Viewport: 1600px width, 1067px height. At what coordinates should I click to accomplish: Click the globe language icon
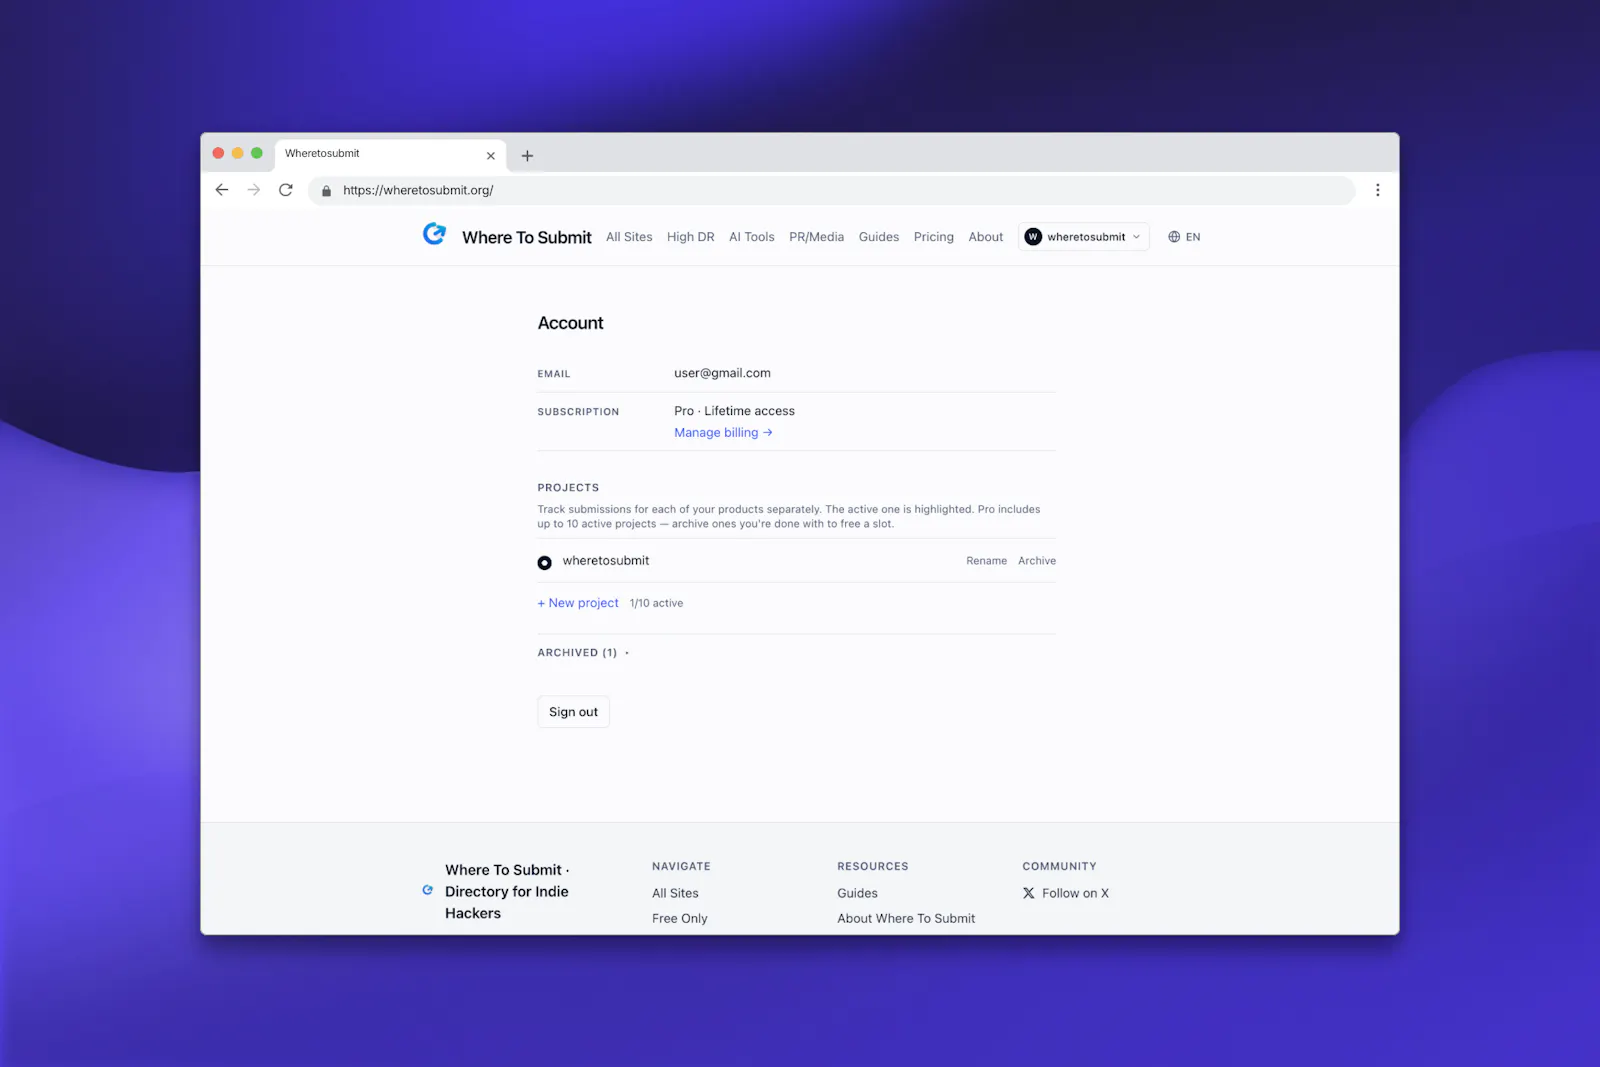point(1174,237)
